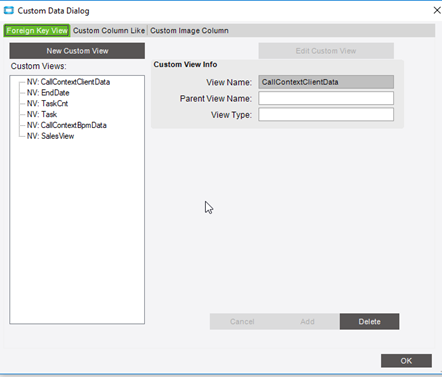This screenshot has width=442, height=377.
Task: Click the Custom Data Dialog title icon
Action: click(9, 10)
